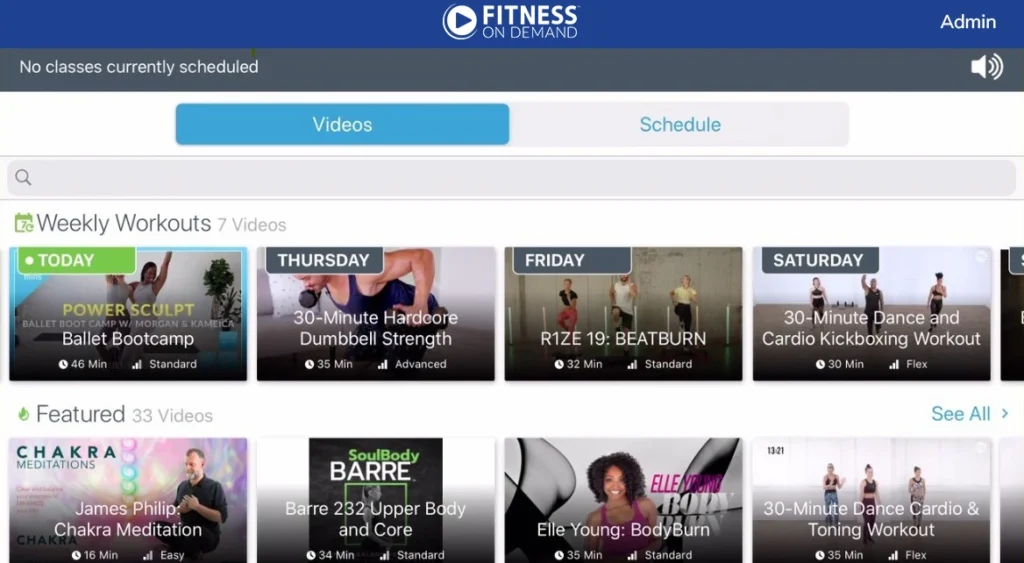This screenshot has height=563, width=1024.
Task: Expand Featured list via the chevron arrow
Action: [1005, 413]
